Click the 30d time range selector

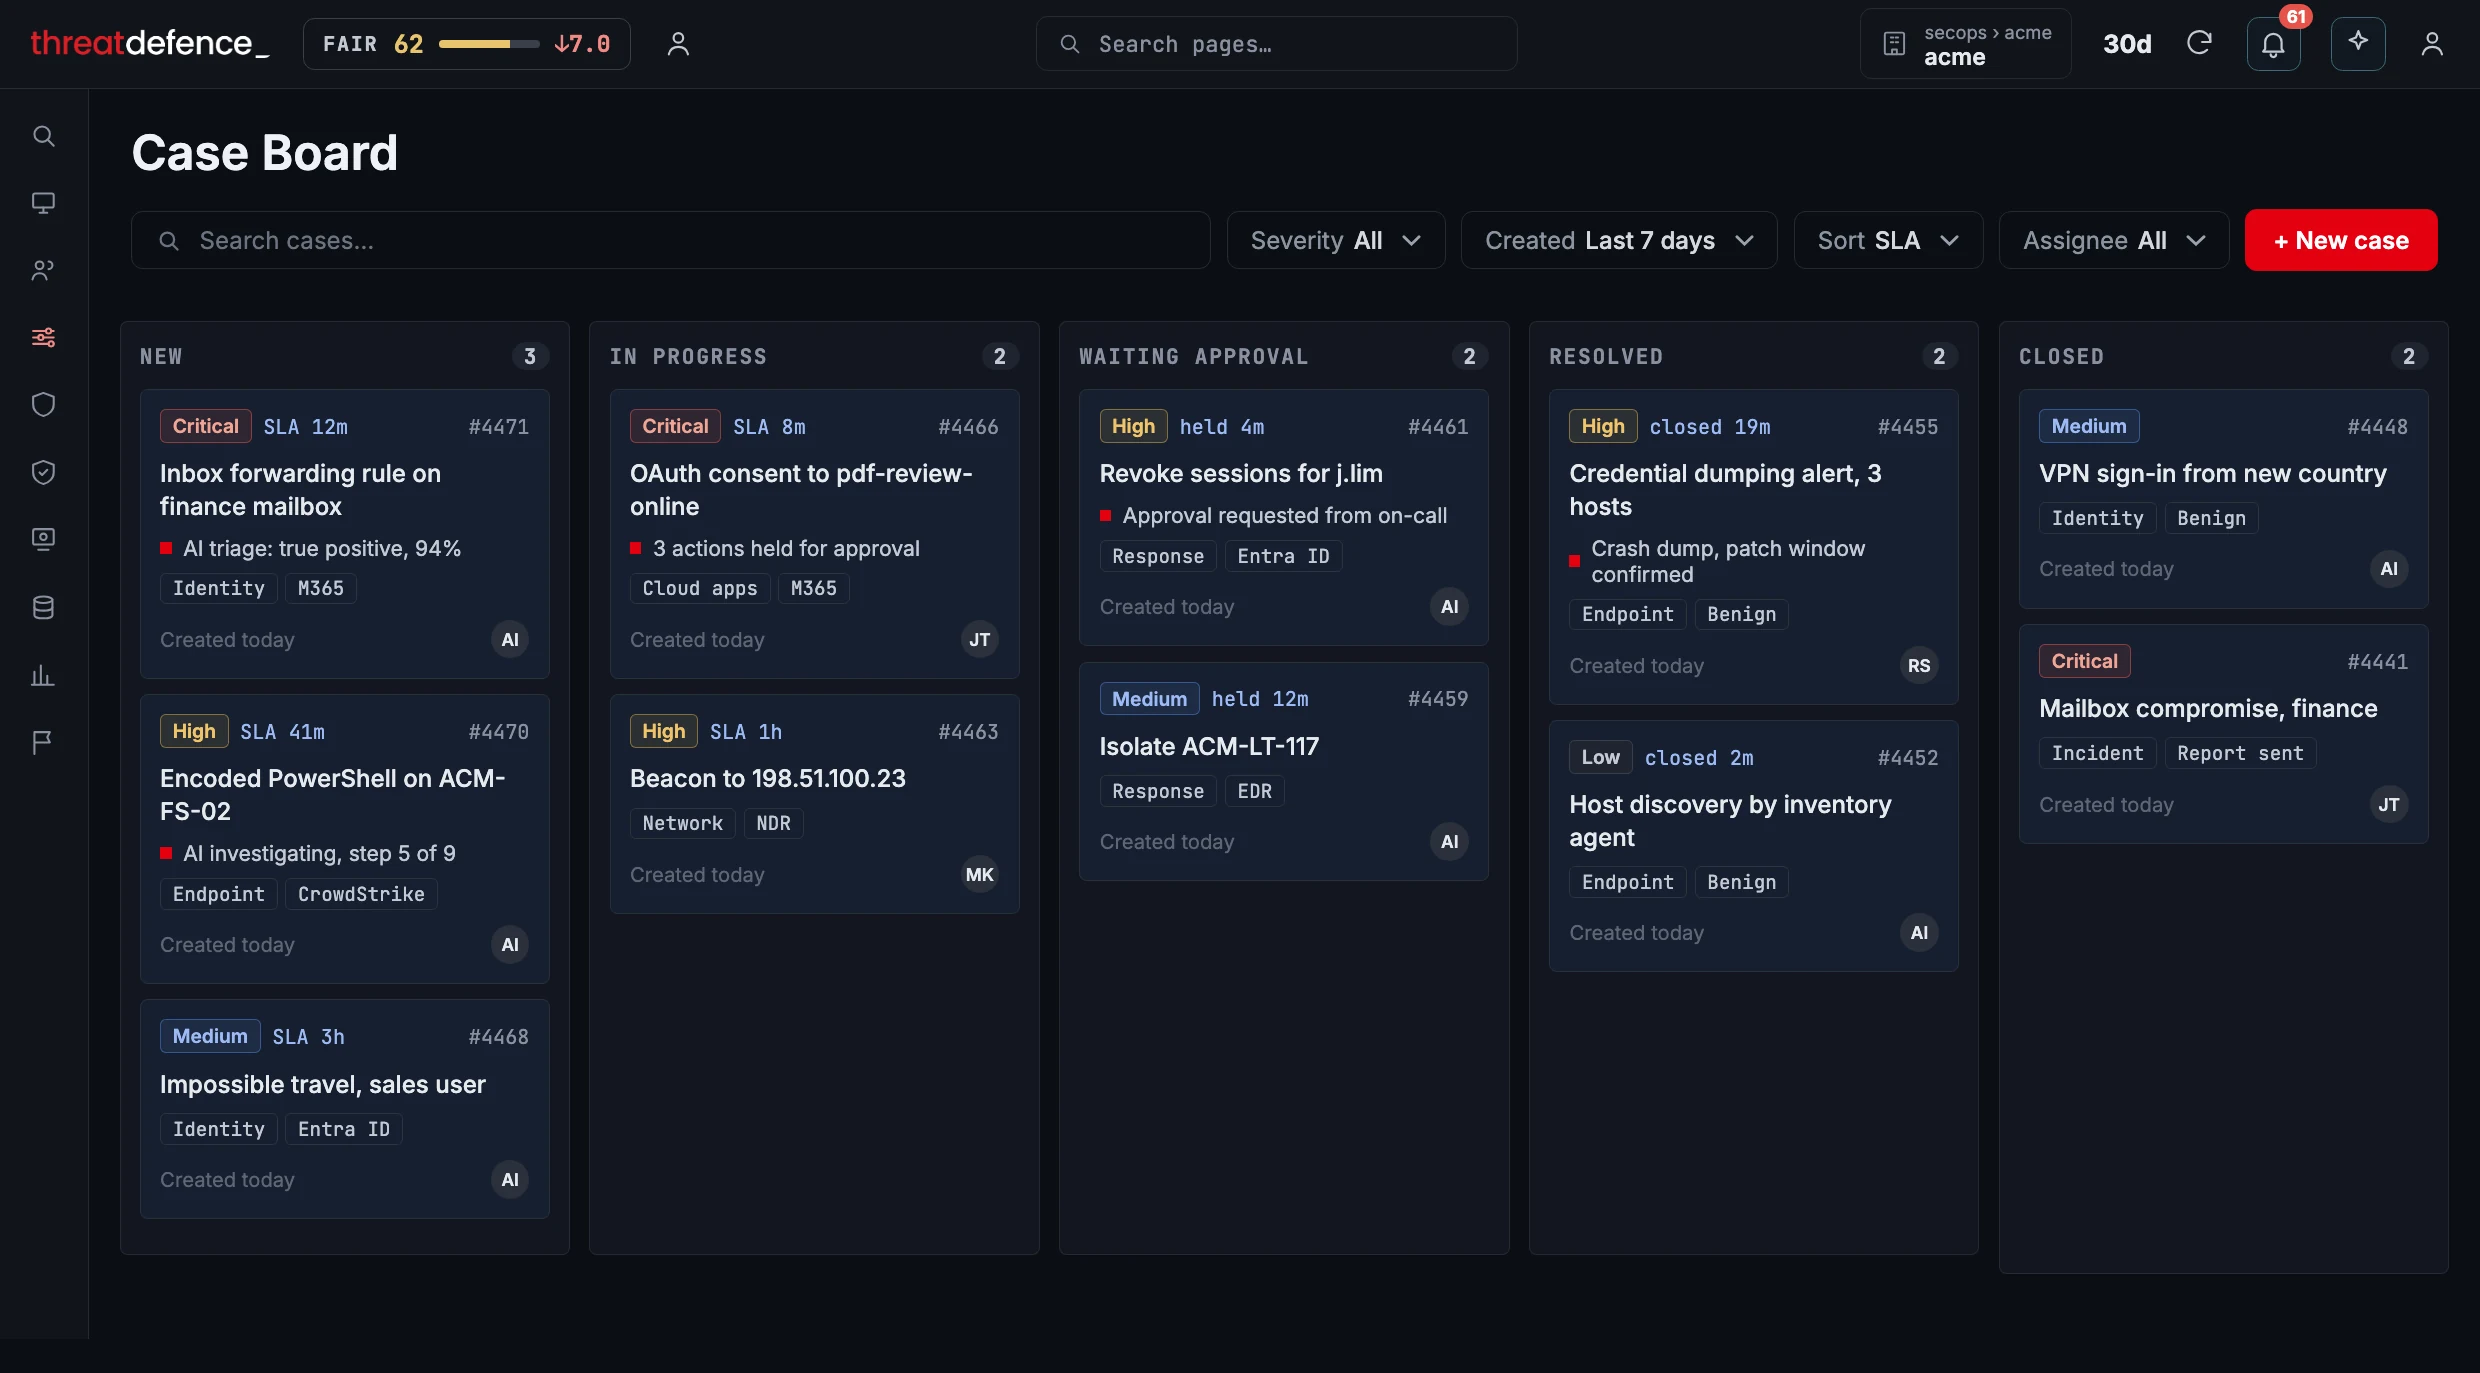coord(2127,44)
